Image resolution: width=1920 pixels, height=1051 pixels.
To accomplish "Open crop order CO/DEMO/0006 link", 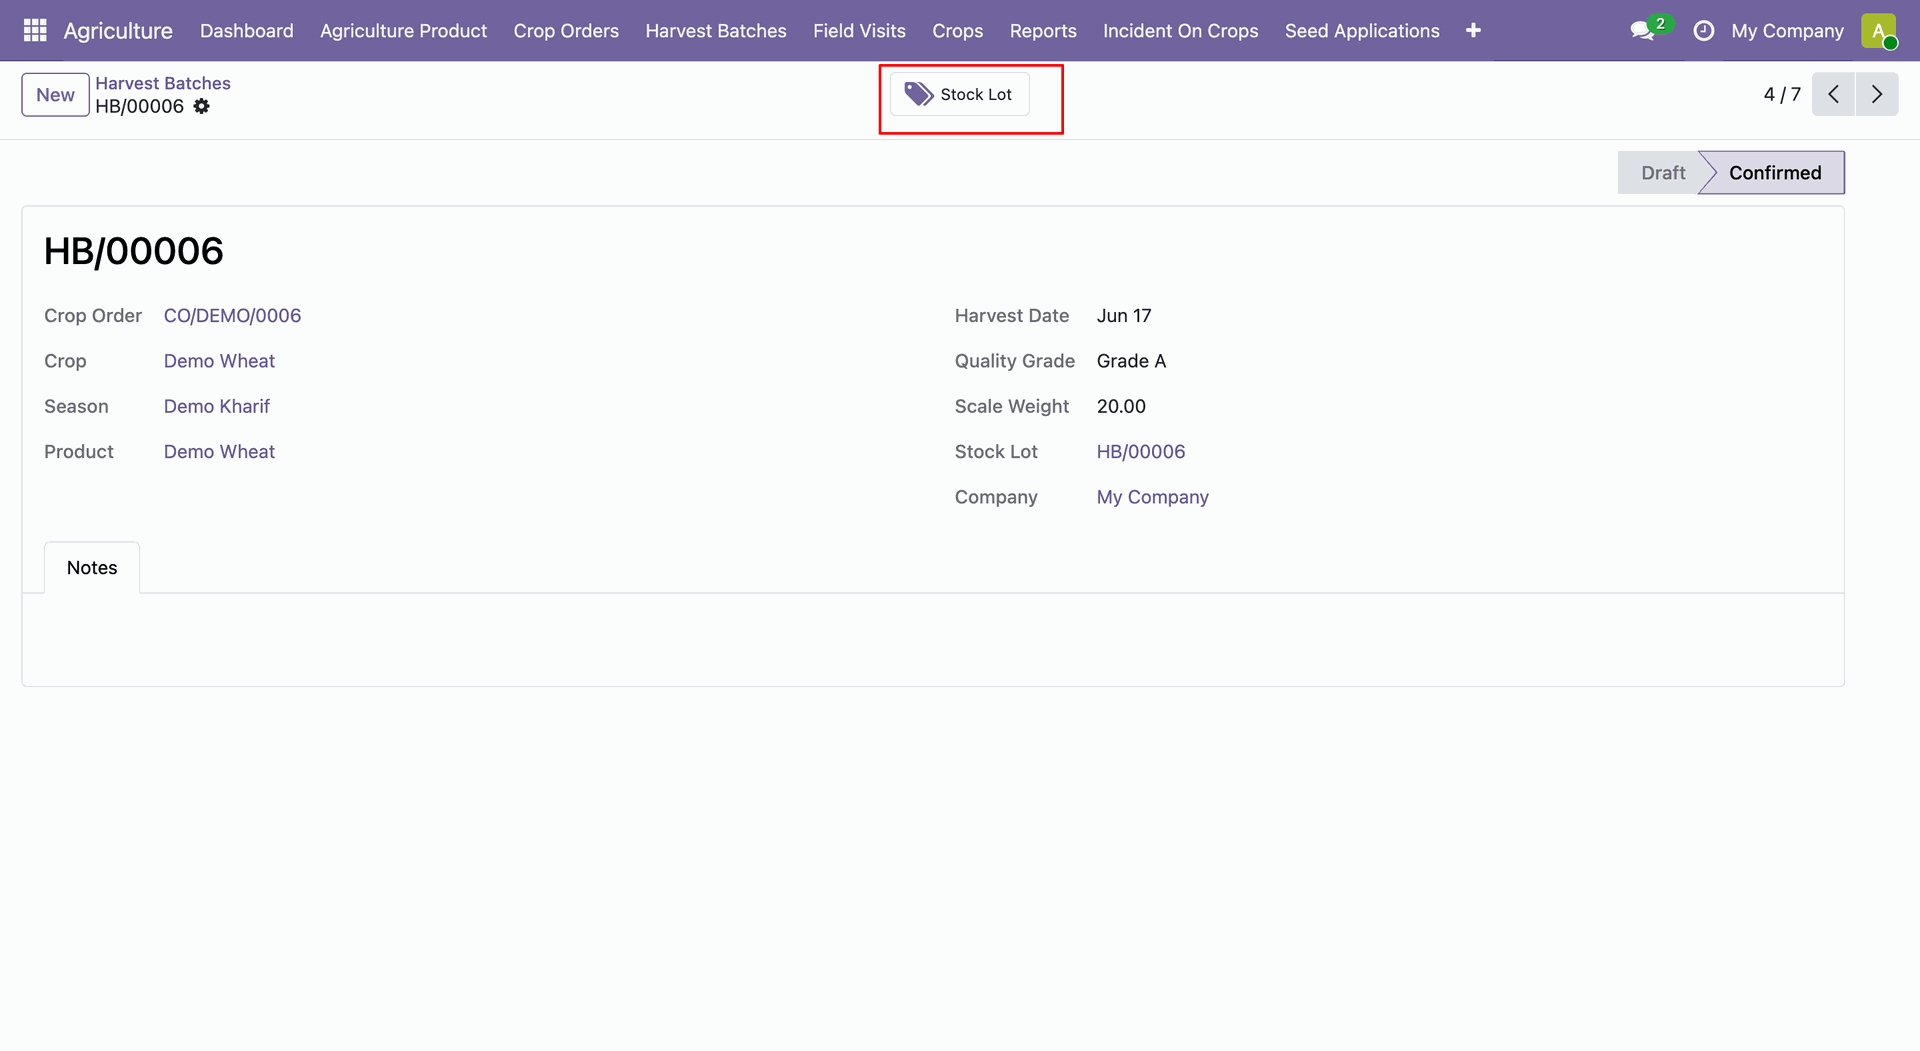I will tap(232, 316).
